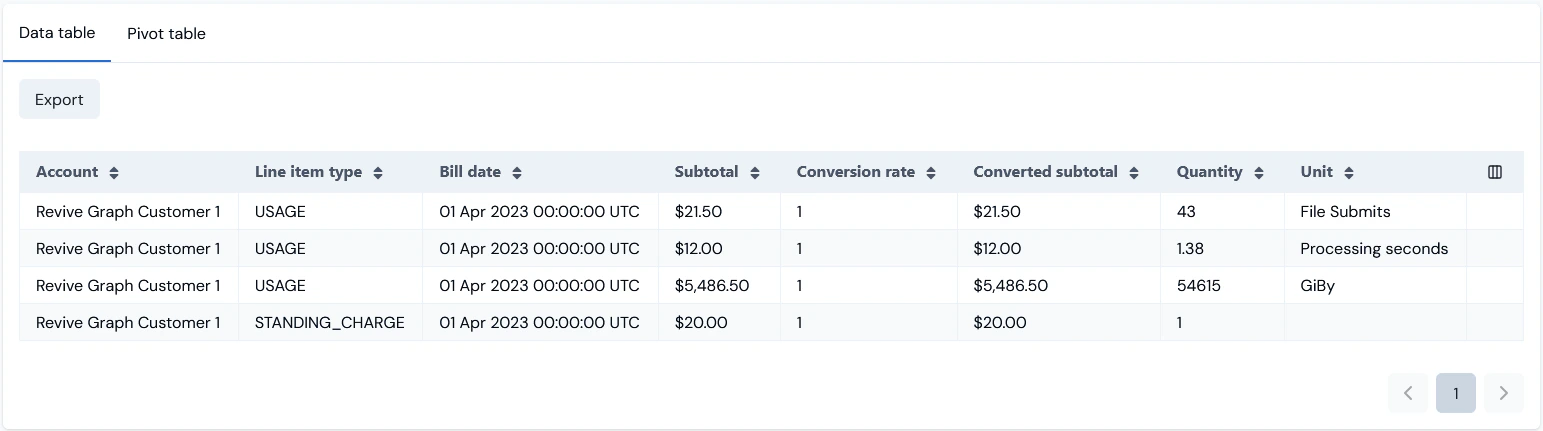The image size is (1543, 431).
Task: Sort table by Unit icon
Action: pyautogui.click(x=1349, y=173)
